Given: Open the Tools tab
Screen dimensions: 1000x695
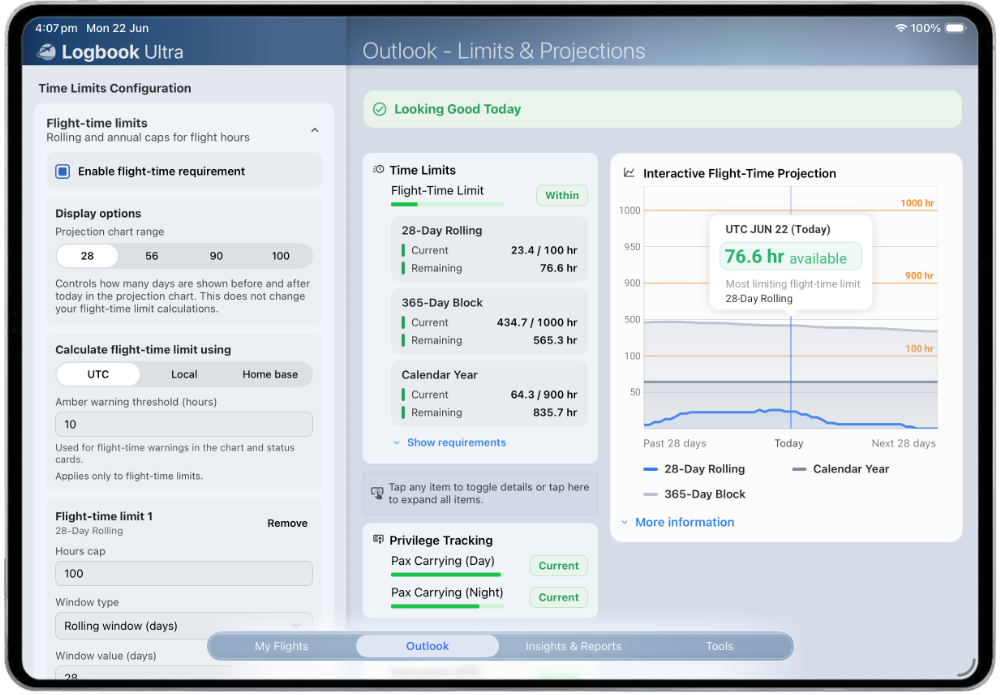Looking at the screenshot, I should tap(719, 647).
